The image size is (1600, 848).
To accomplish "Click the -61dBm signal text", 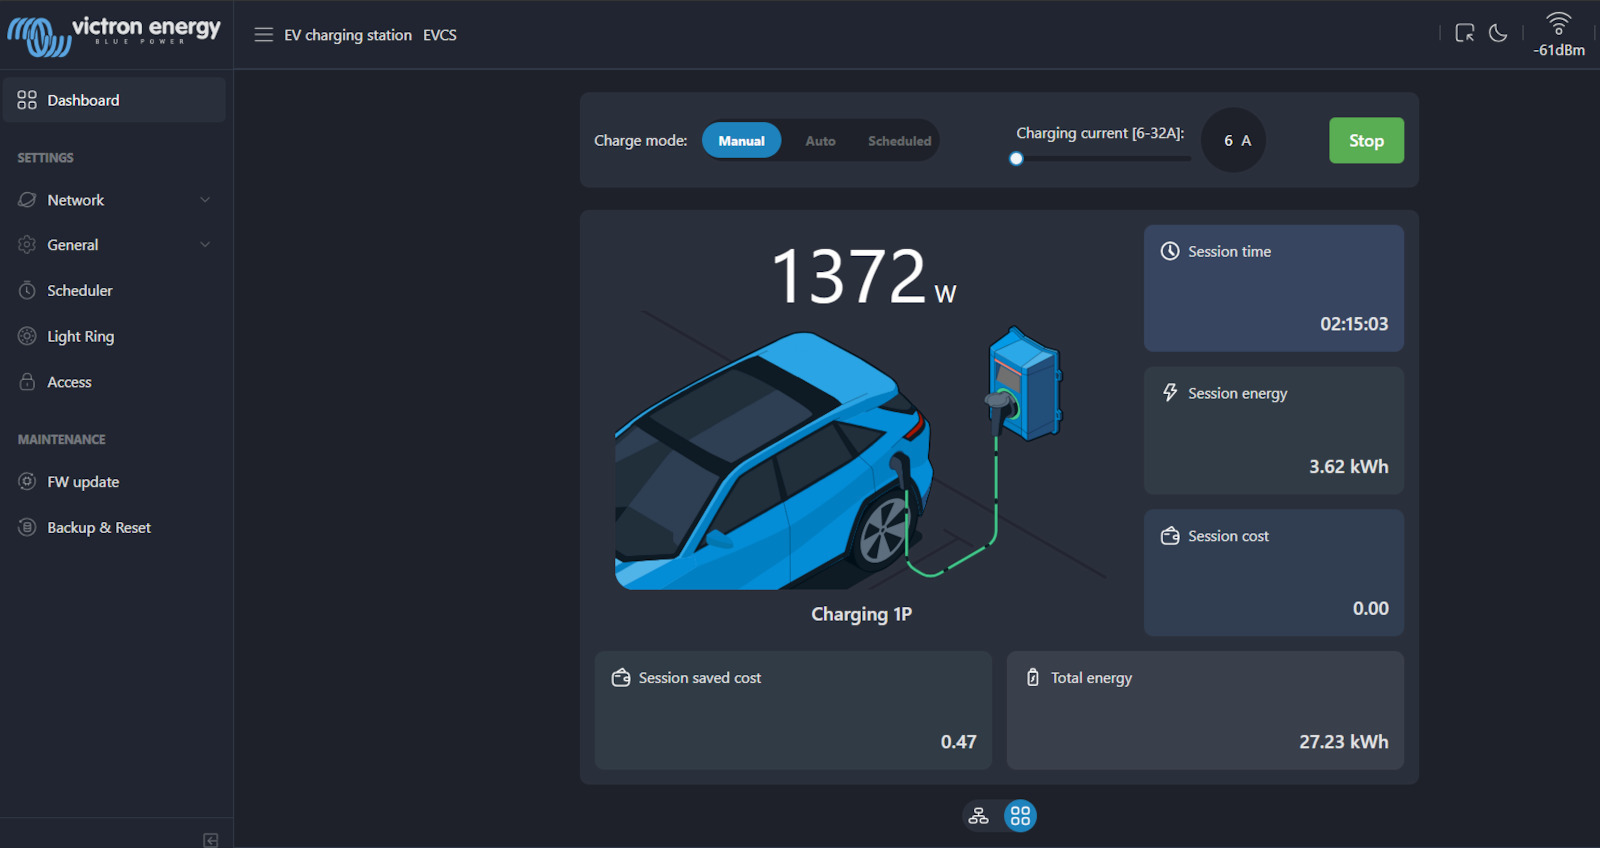I will [x=1559, y=50].
